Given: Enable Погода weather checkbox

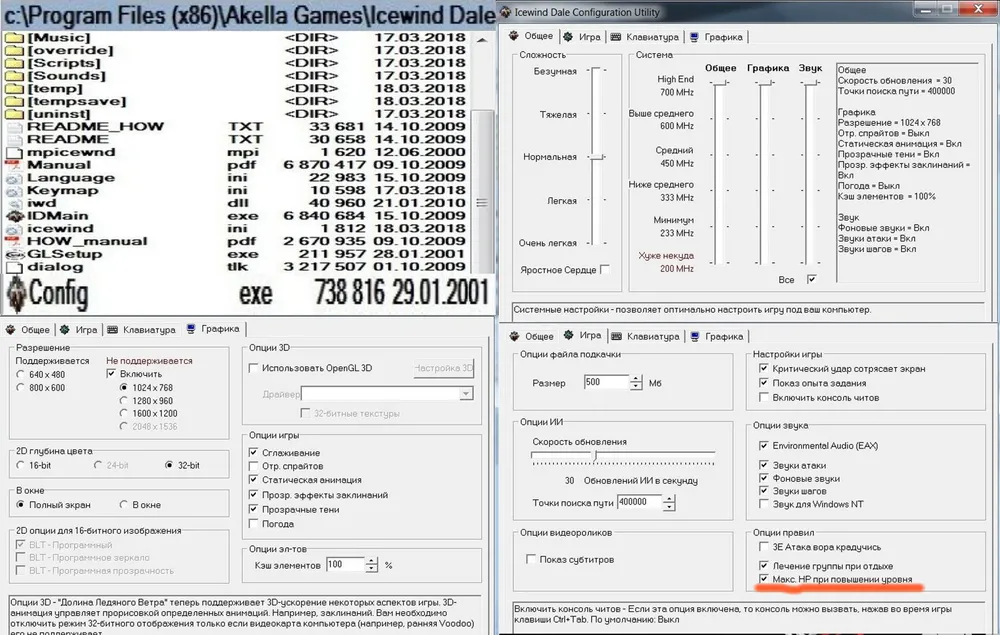Looking at the screenshot, I should 253,524.
